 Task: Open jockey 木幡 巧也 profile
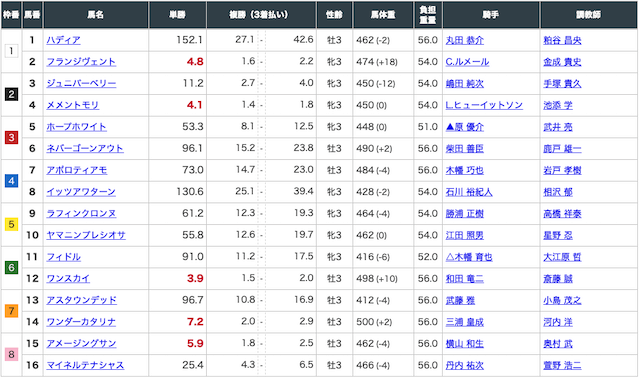(x=464, y=170)
